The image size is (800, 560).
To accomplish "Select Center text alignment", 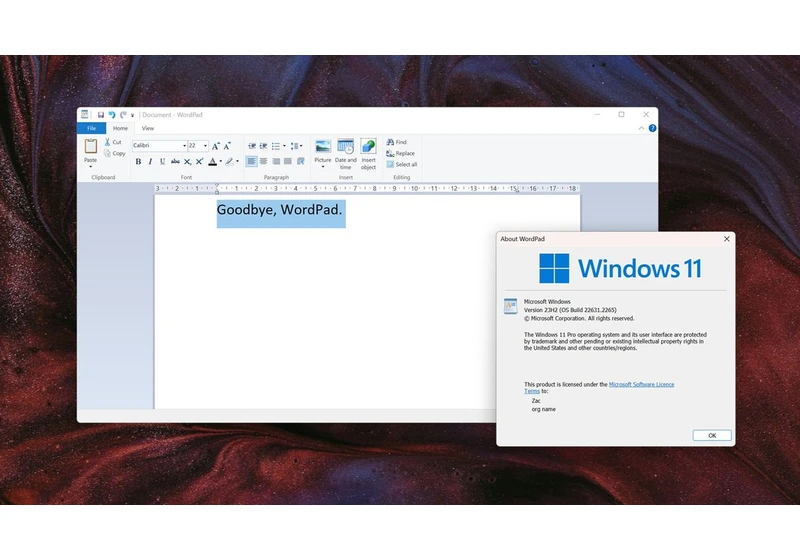I will pyautogui.click(x=264, y=162).
